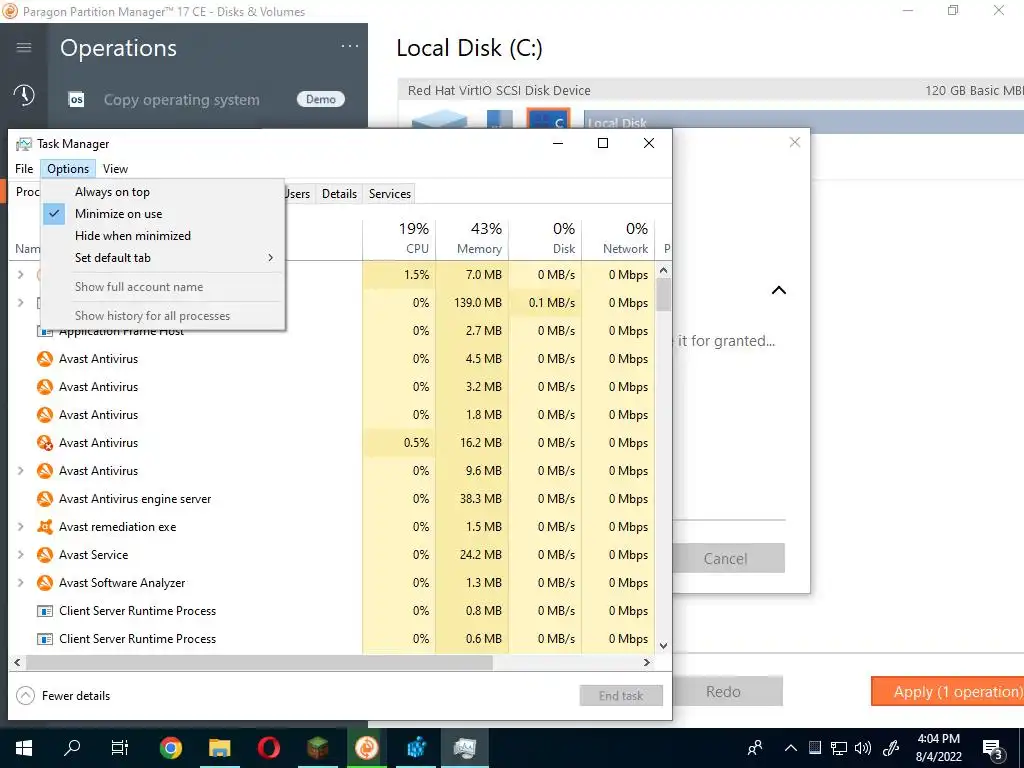Open the clock showing 4:04 PM
The width and height of the screenshot is (1024, 768).
[938, 748]
